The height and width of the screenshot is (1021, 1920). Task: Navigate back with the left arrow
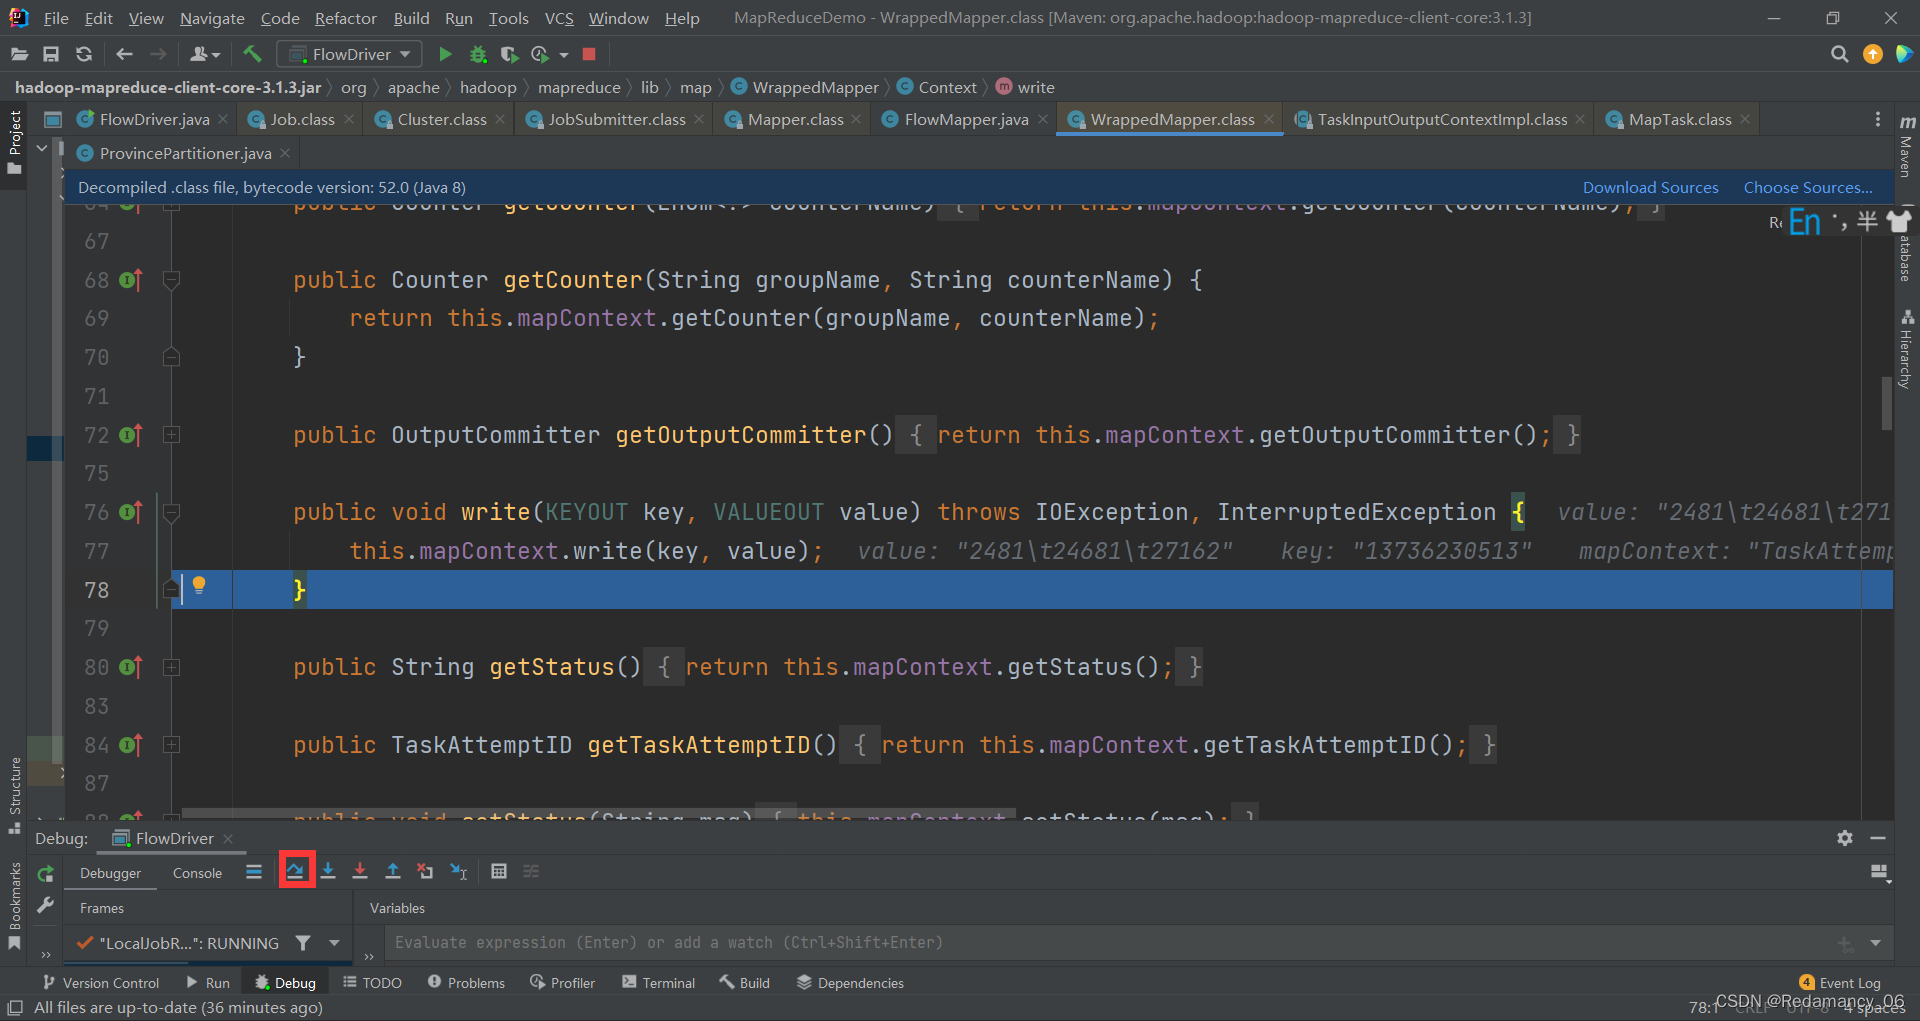(x=124, y=54)
